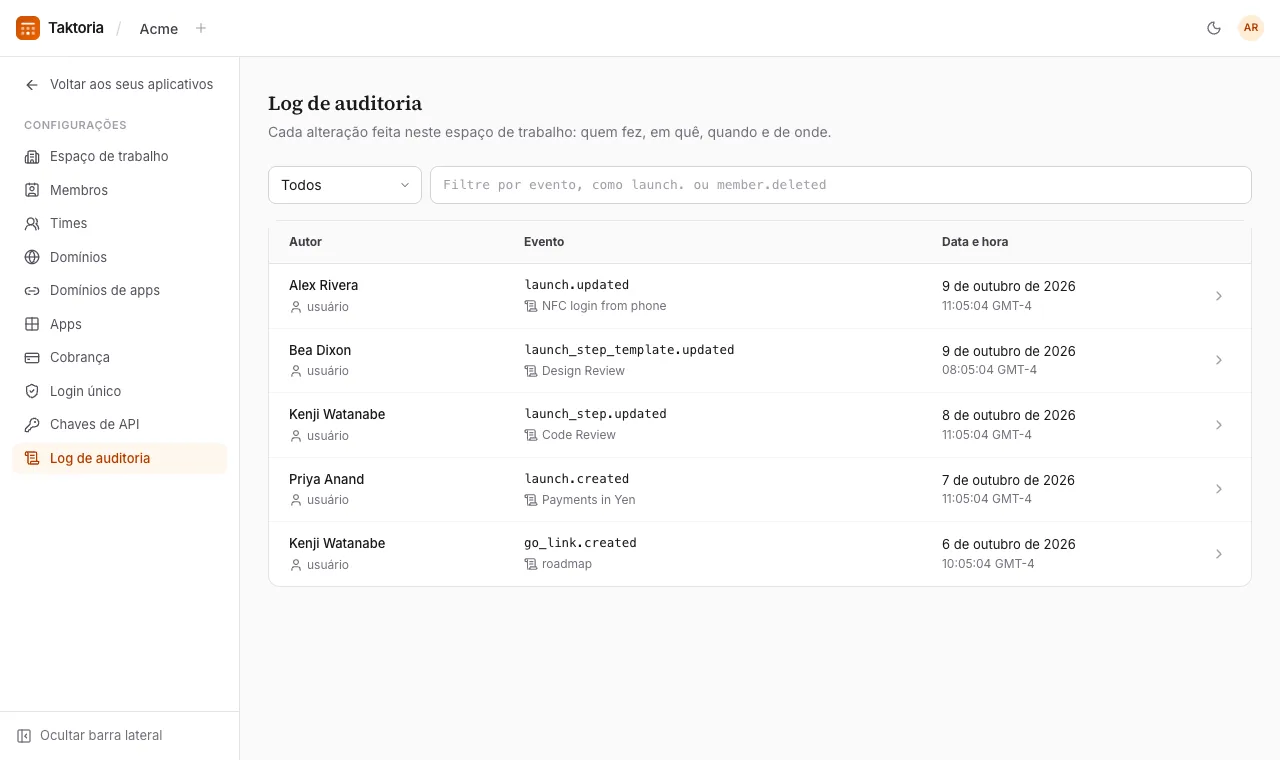Click the Chaves de API key icon
Image resolution: width=1280 pixels, height=760 pixels.
point(32,425)
